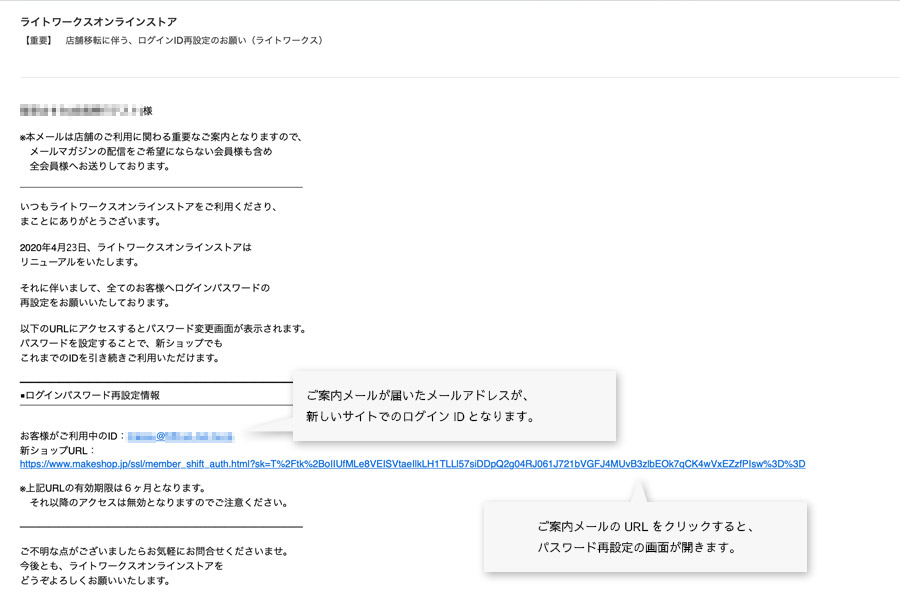Select the line それに伴いまして、全てのお客様へログインパスワードの

(x=145, y=288)
